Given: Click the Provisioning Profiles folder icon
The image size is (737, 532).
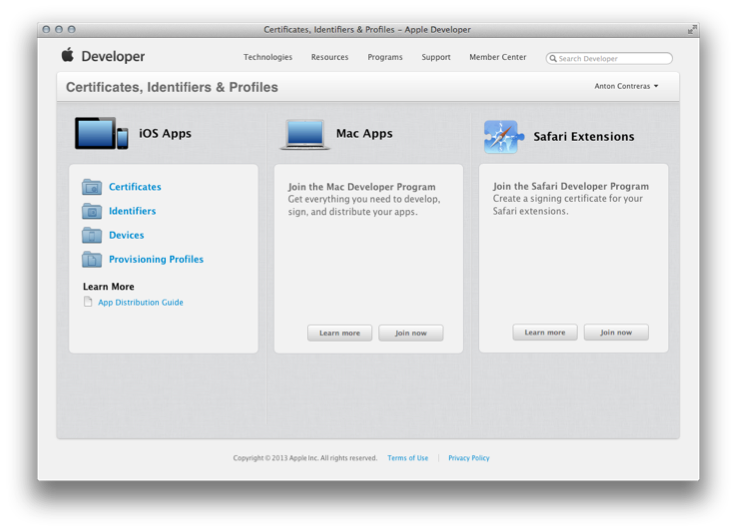Looking at the screenshot, I should 92,259.
